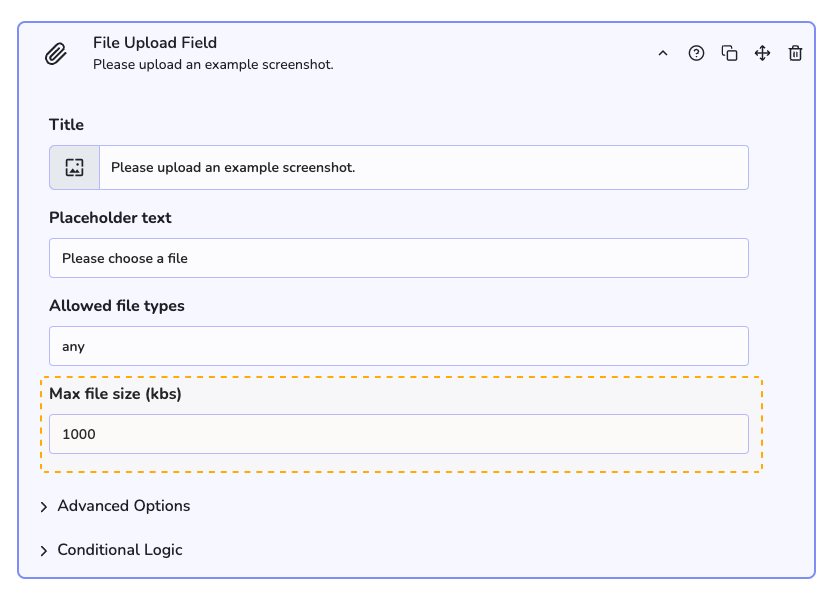Click the File Upload Field heading
The width and height of the screenshot is (836, 599).
[155, 43]
